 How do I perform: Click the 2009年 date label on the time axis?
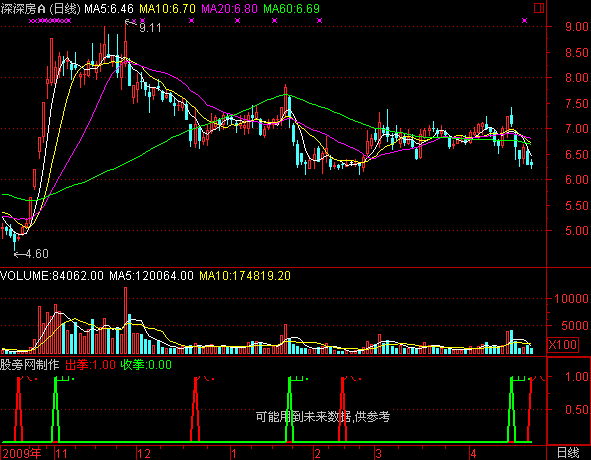click(x=21, y=453)
